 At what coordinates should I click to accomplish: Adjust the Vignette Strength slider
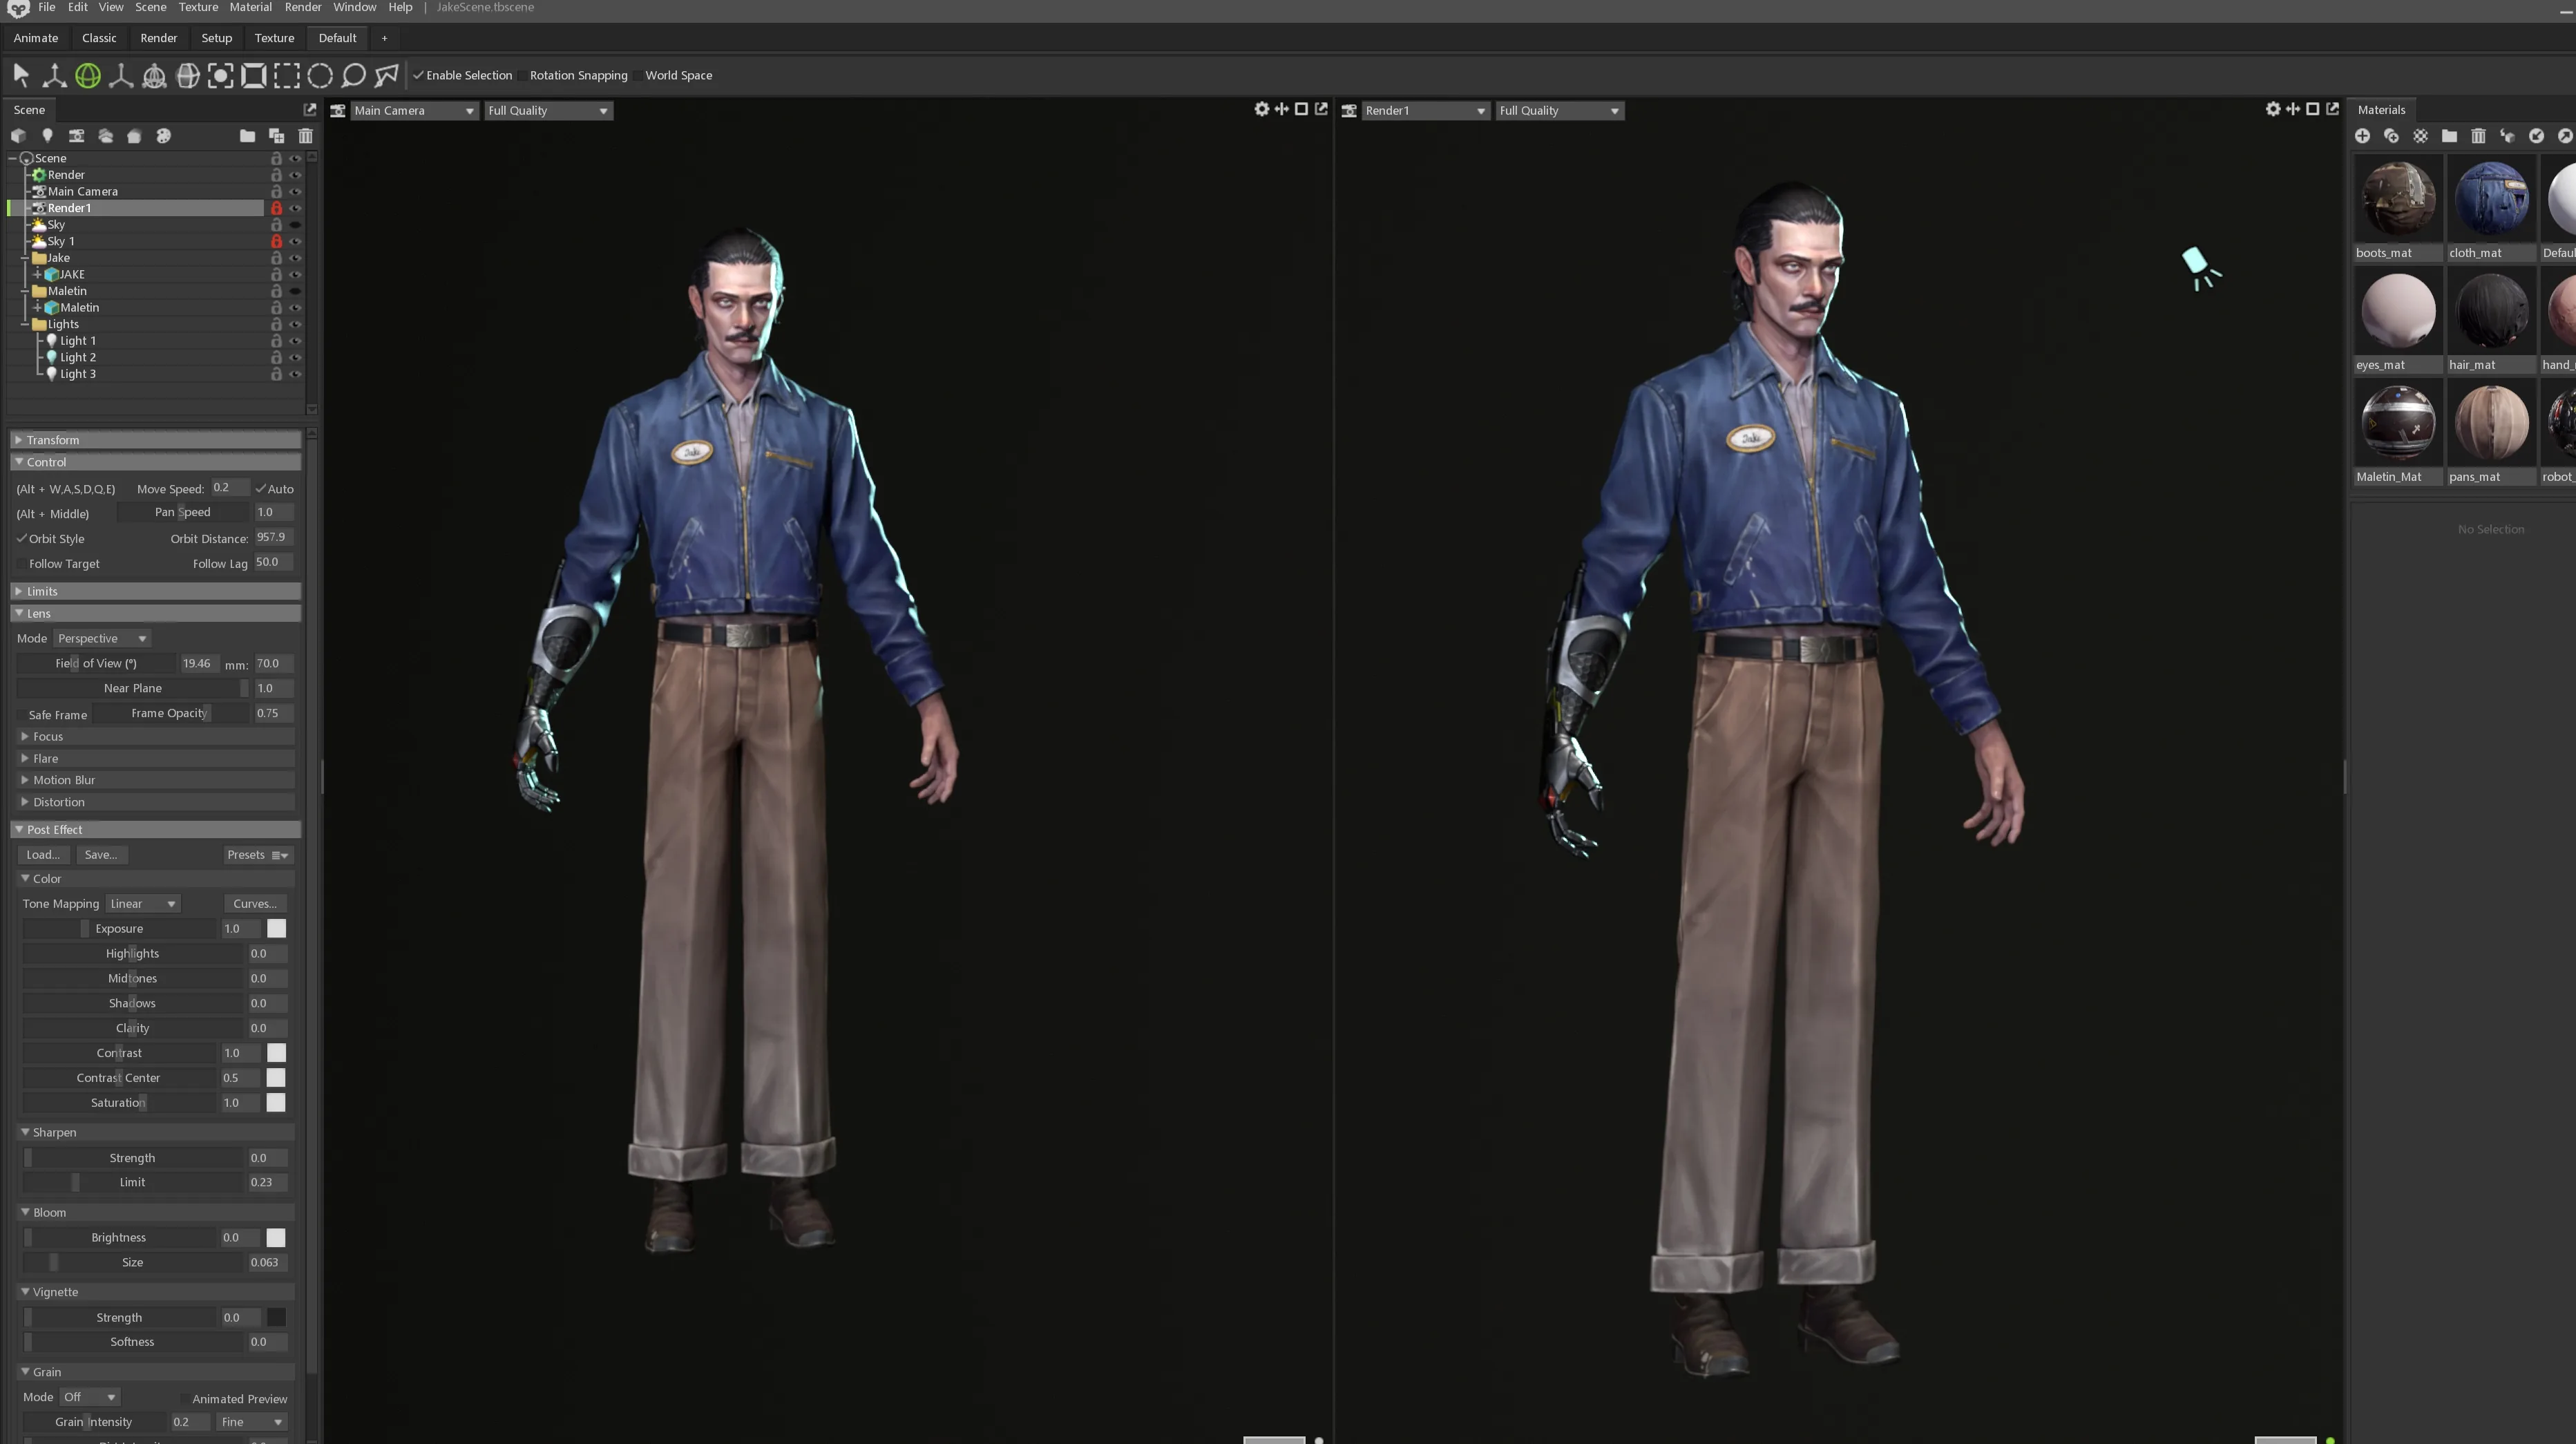[x=119, y=1317]
